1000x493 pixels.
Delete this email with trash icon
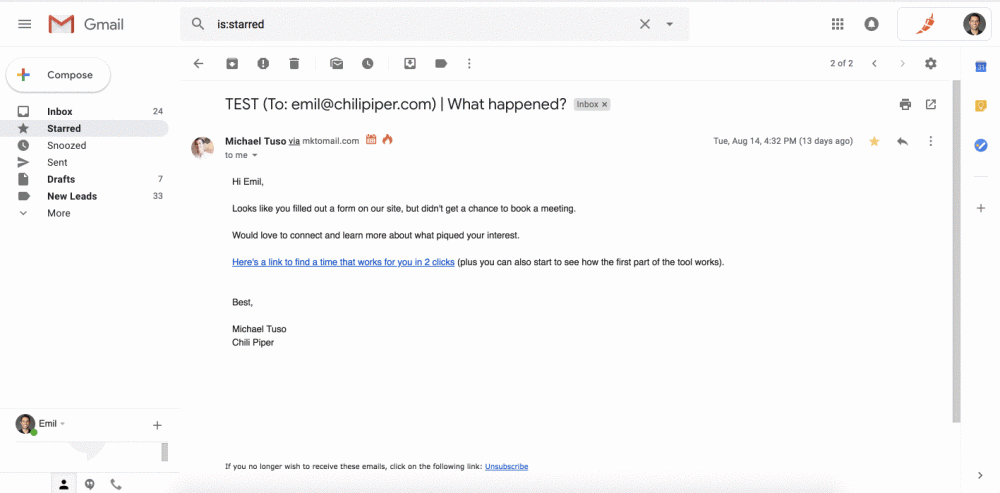click(x=293, y=63)
